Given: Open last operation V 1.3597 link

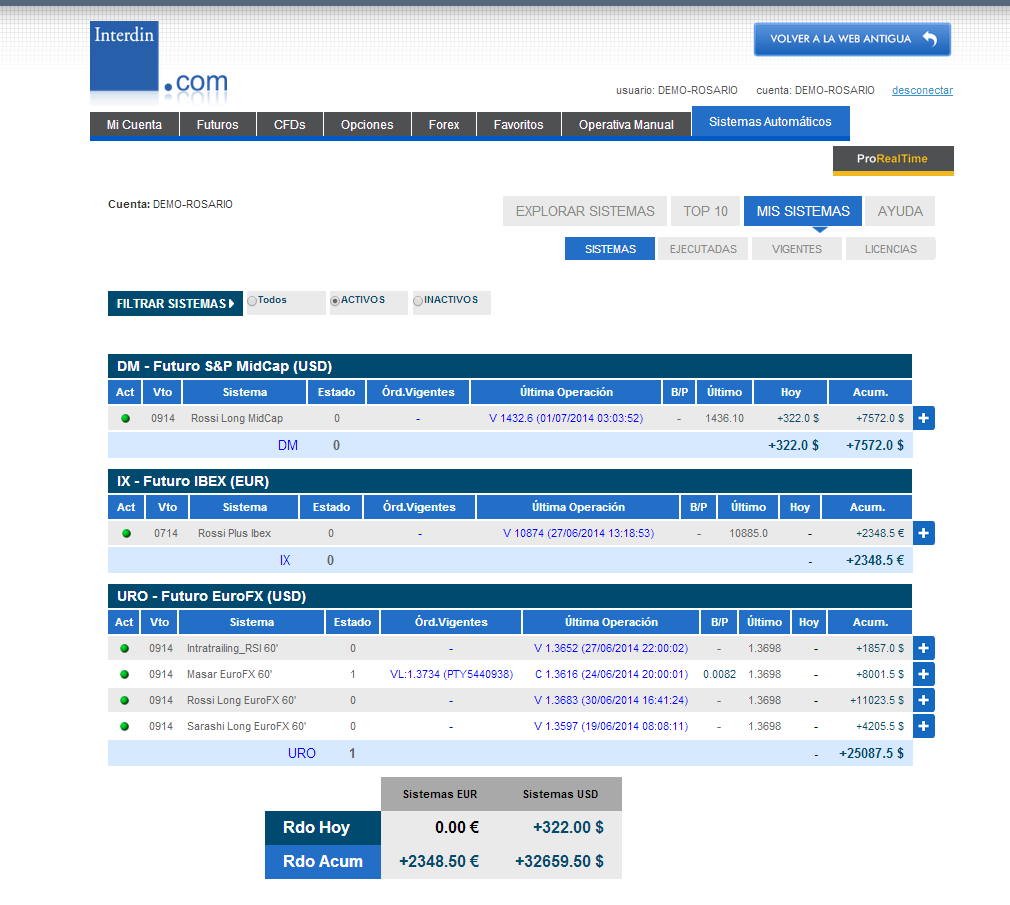Looking at the screenshot, I should click(x=611, y=727).
